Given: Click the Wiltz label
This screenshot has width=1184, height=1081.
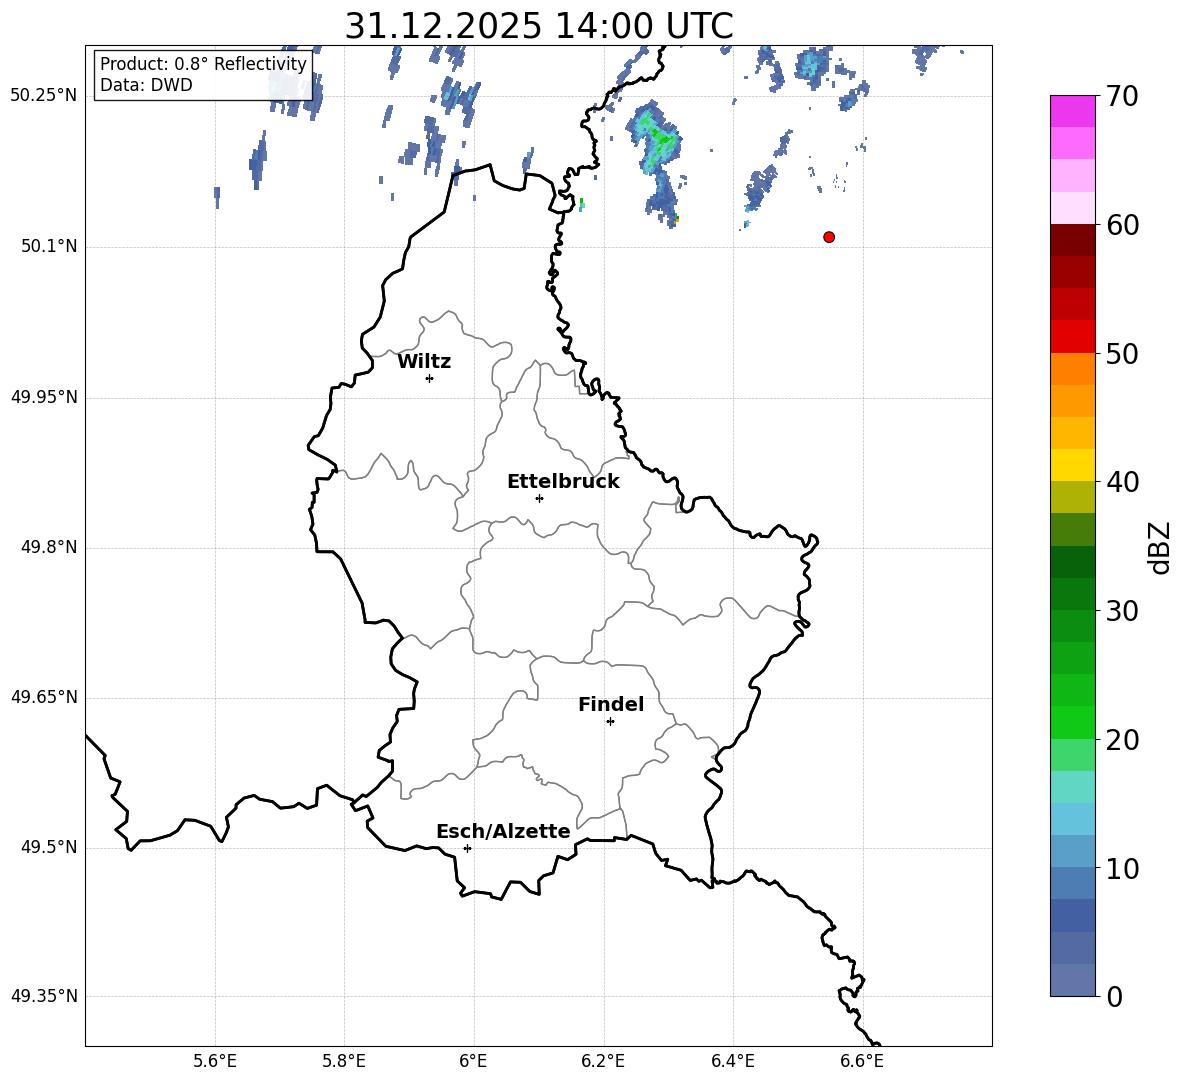Looking at the screenshot, I should pyautogui.click(x=424, y=362).
